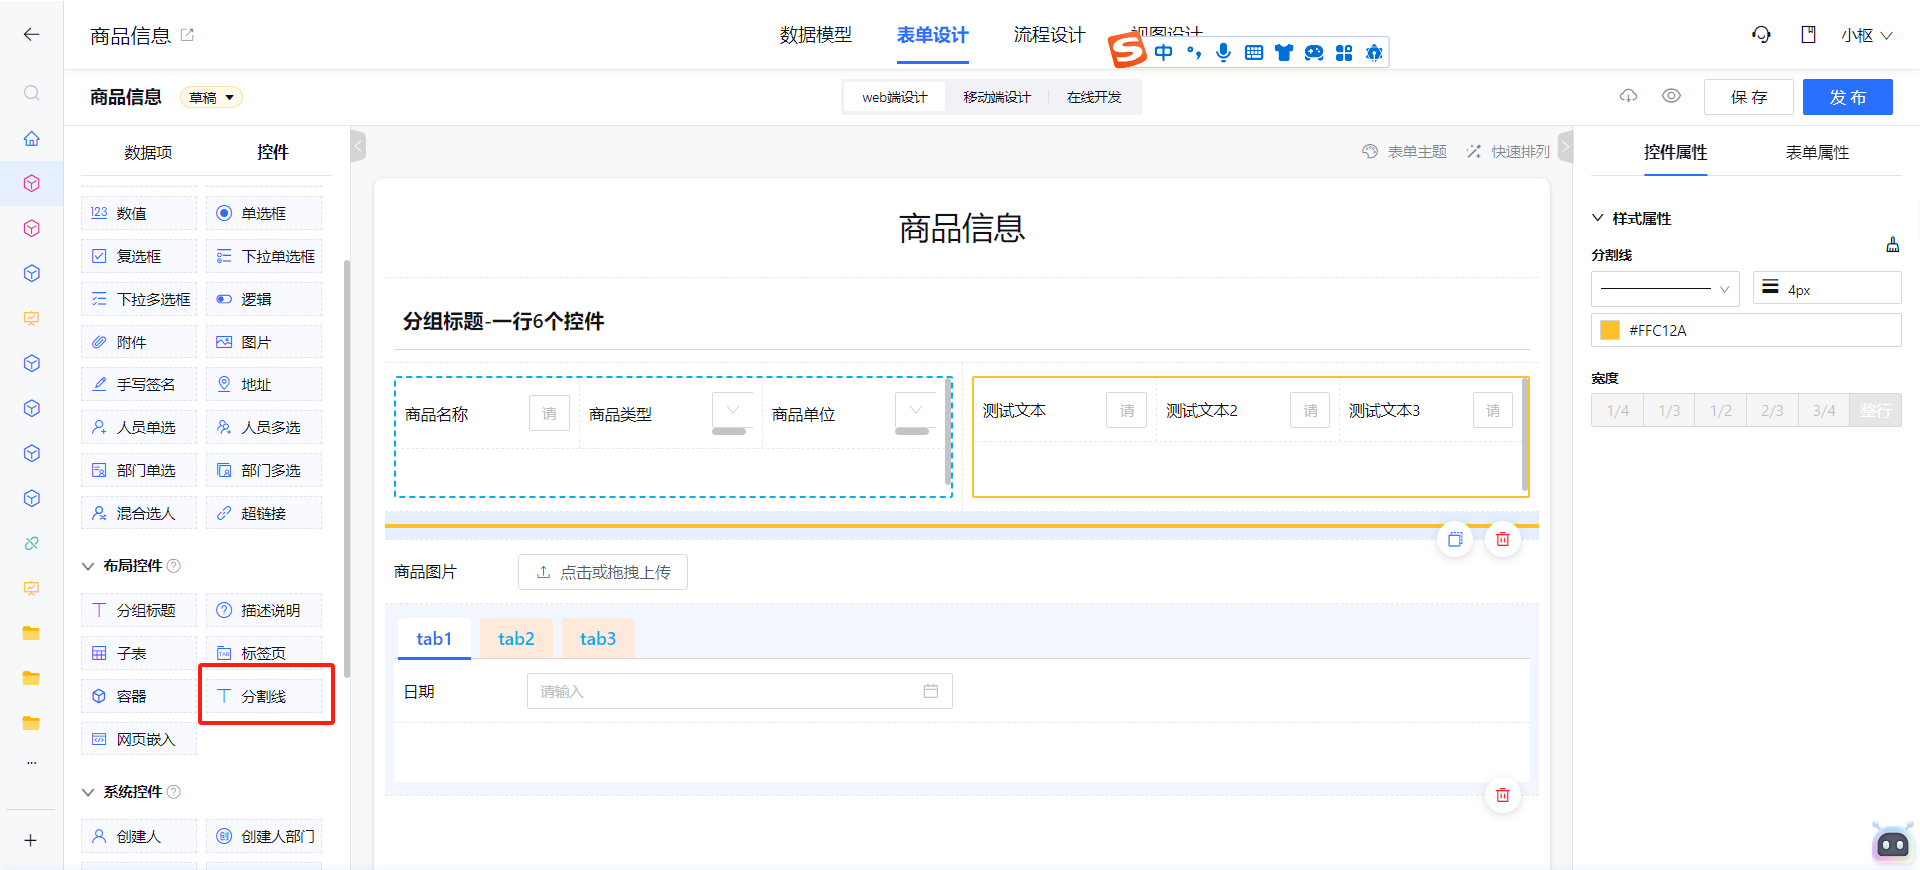Click 快速排列 quick arrange
The image size is (1920, 870).
point(1508,151)
